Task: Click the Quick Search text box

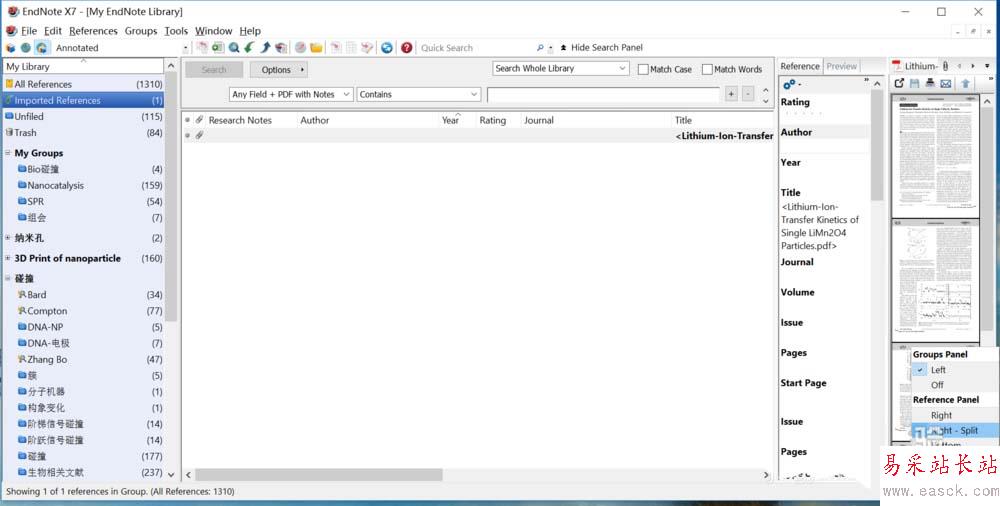Action: pos(476,48)
